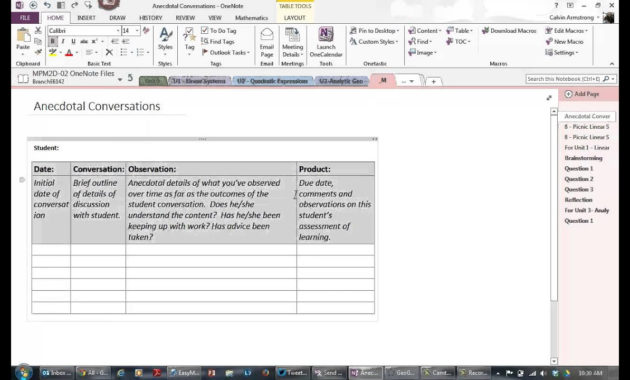The image size is (630, 380).
Task: Click New Macro
Action: point(565,41)
